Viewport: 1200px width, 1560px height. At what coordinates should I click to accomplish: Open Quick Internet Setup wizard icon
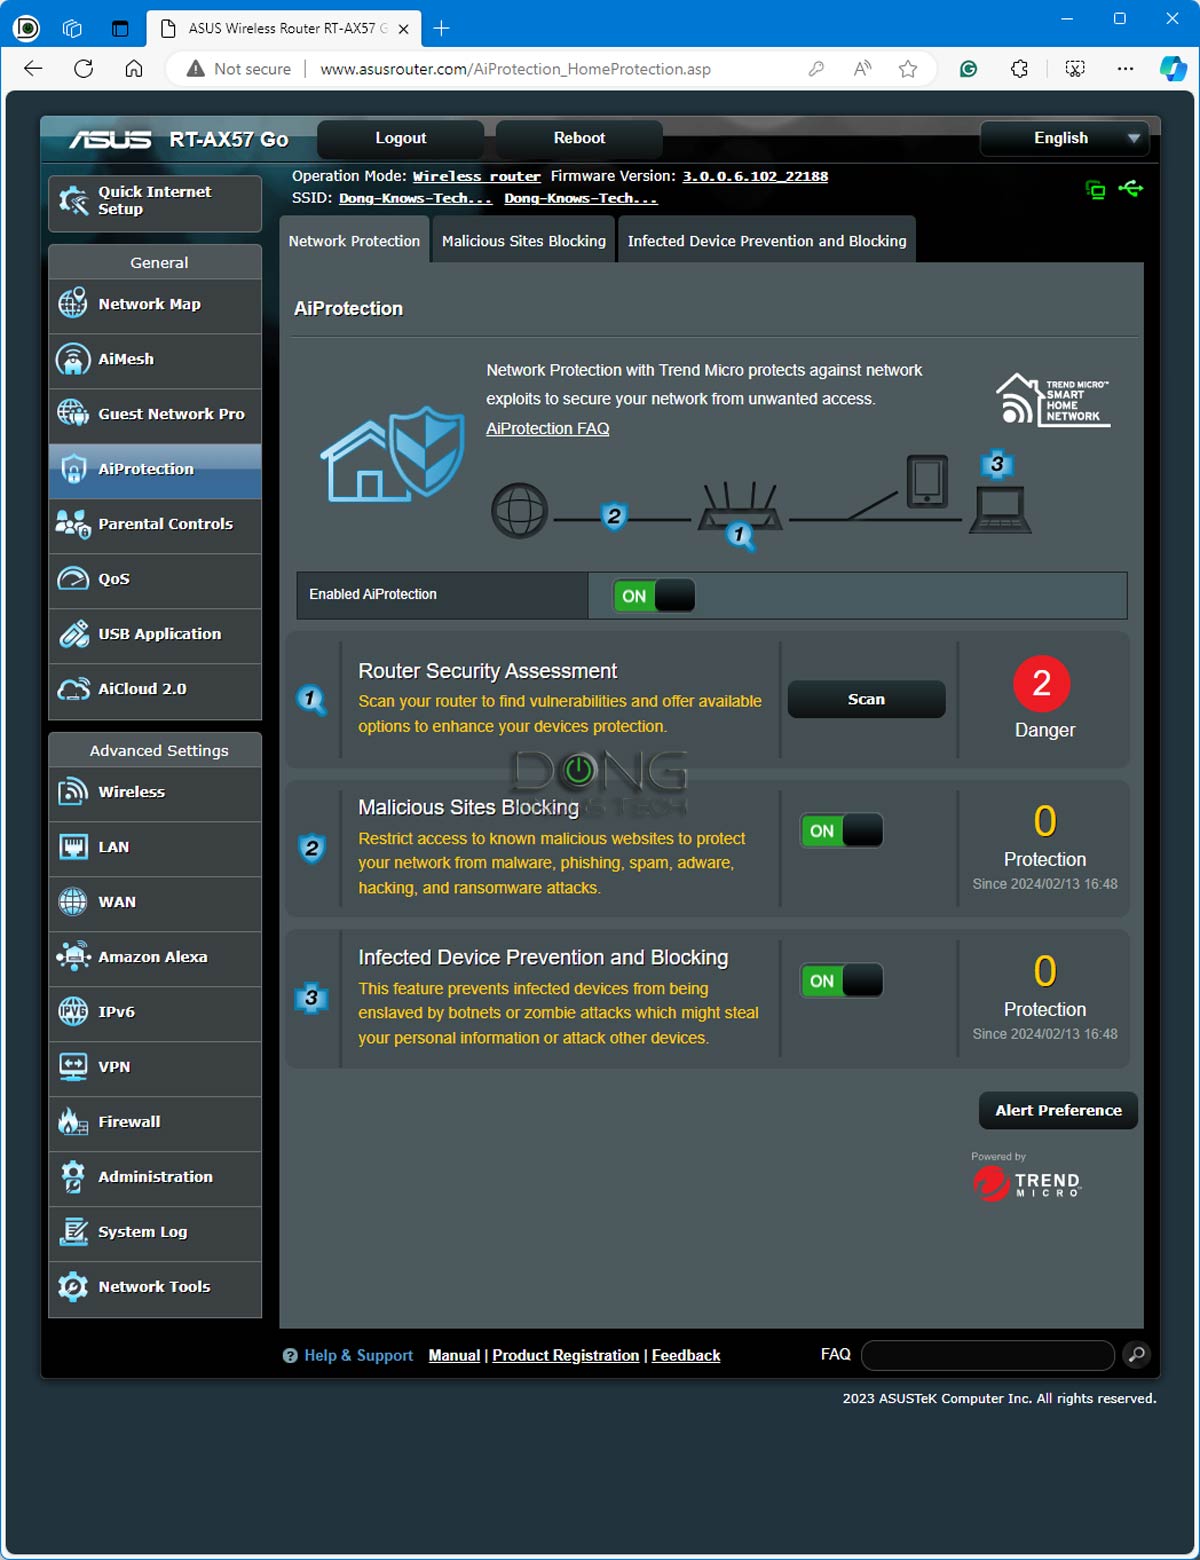73,201
